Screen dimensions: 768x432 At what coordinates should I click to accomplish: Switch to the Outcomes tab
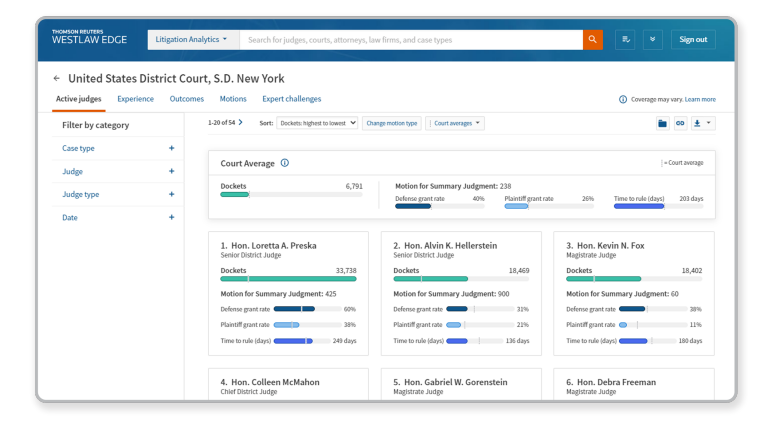pyautogui.click(x=186, y=99)
